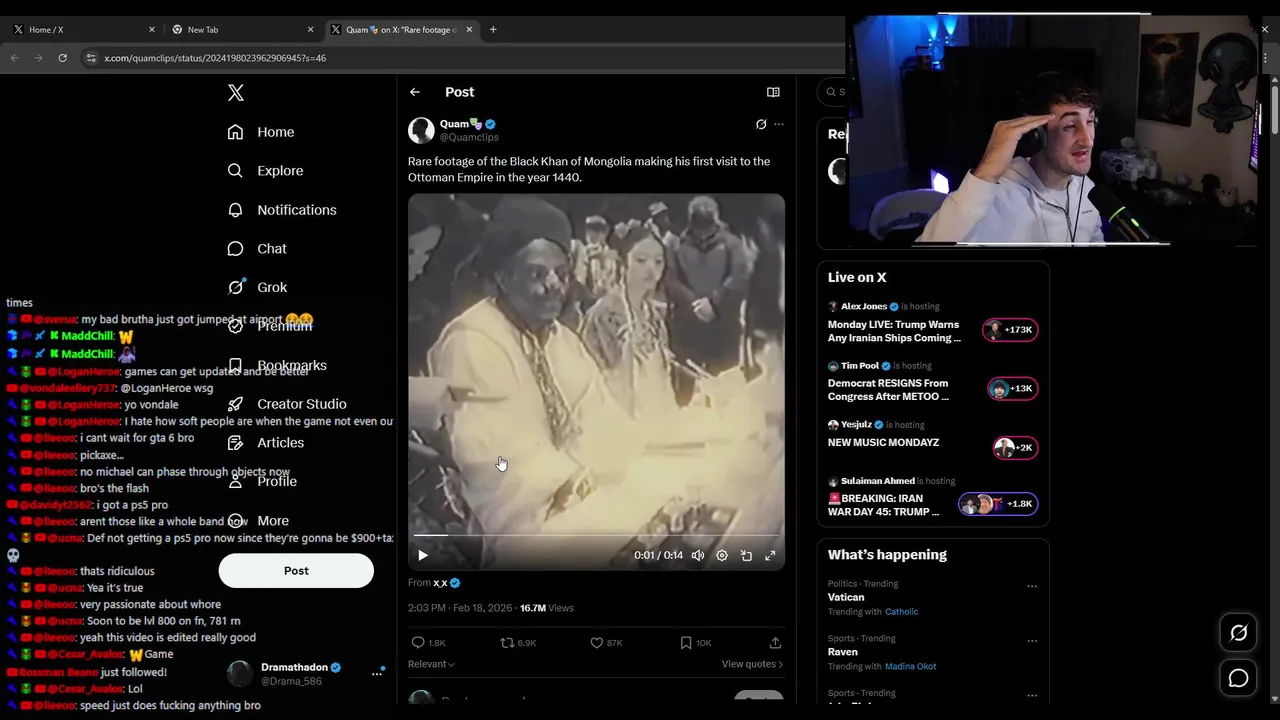Viewport: 1280px width, 720px height.
Task: Click the 16.7M Views count
Action: pyautogui.click(x=547, y=608)
